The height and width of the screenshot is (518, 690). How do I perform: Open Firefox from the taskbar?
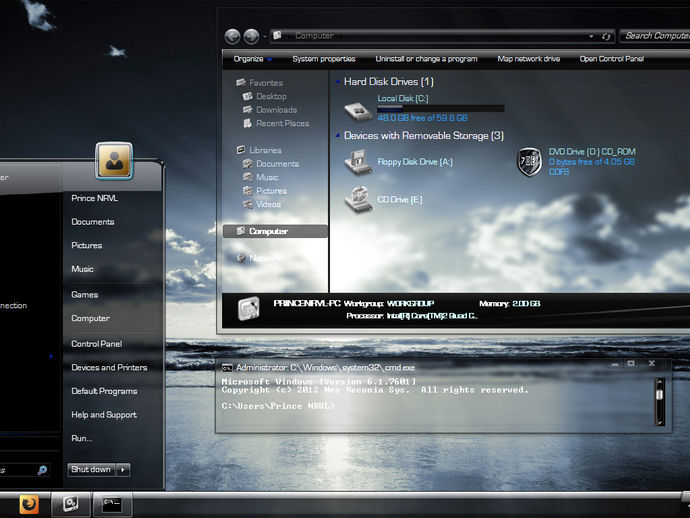29,504
